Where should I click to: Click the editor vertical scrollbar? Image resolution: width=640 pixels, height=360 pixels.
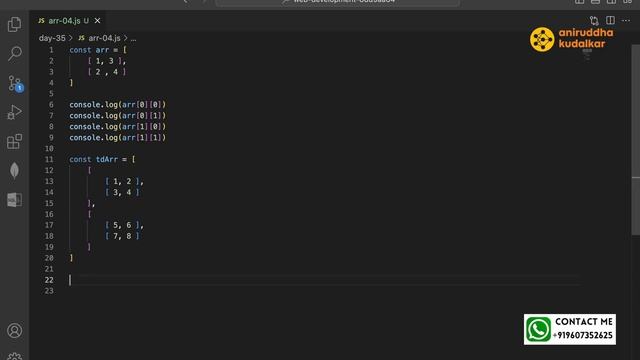pyautogui.click(x=635, y=139)
